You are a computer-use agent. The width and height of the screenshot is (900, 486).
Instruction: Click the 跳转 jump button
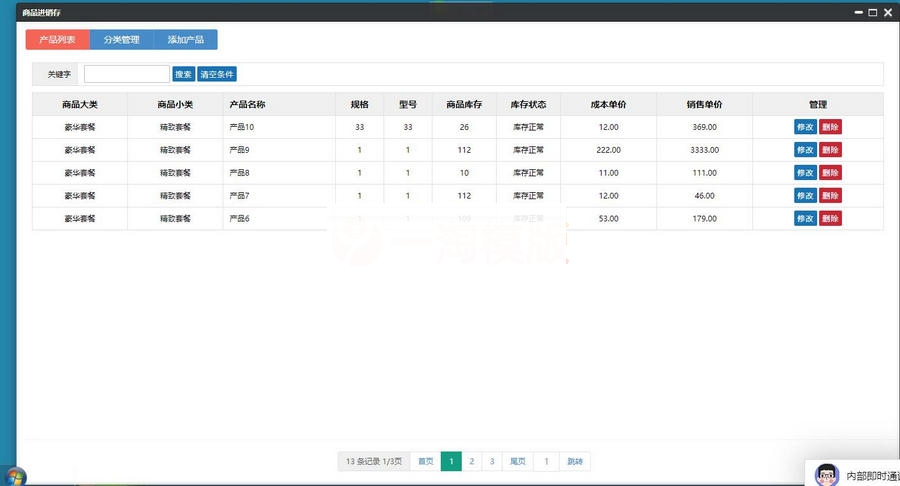point(575,461)
